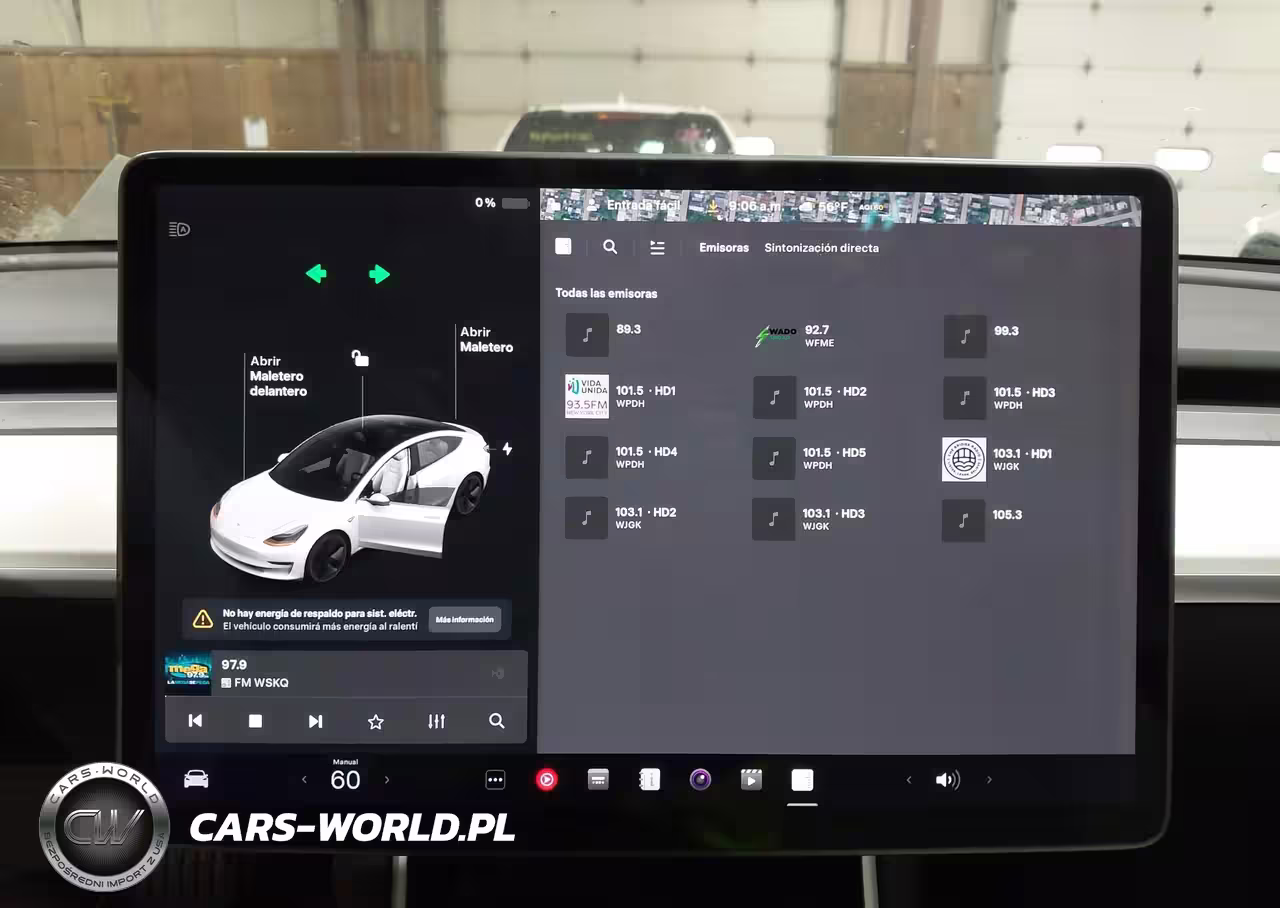
Task: Unlock the car via padlock icon
Action: coord(360,358)
